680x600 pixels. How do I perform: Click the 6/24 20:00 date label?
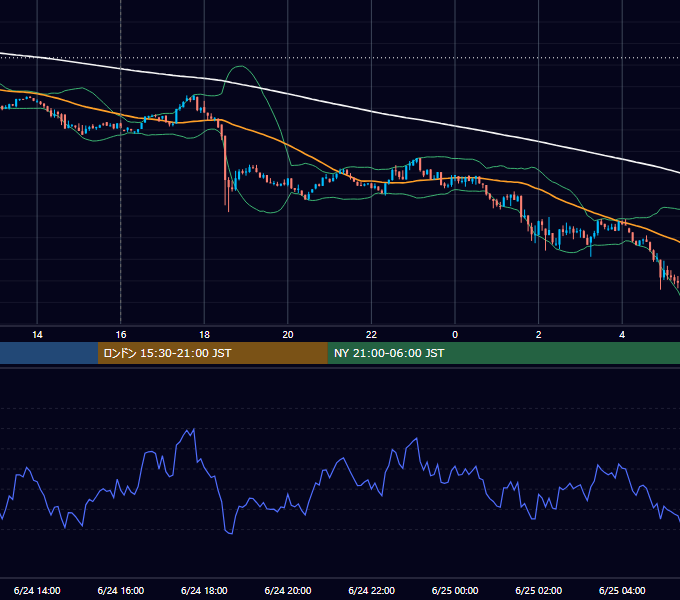coord(288,590)
